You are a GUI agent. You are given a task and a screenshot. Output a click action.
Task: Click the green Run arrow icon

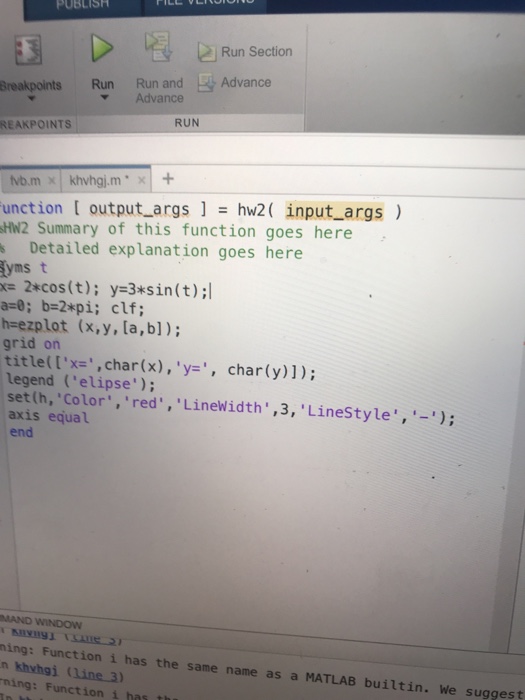point(102,48)
